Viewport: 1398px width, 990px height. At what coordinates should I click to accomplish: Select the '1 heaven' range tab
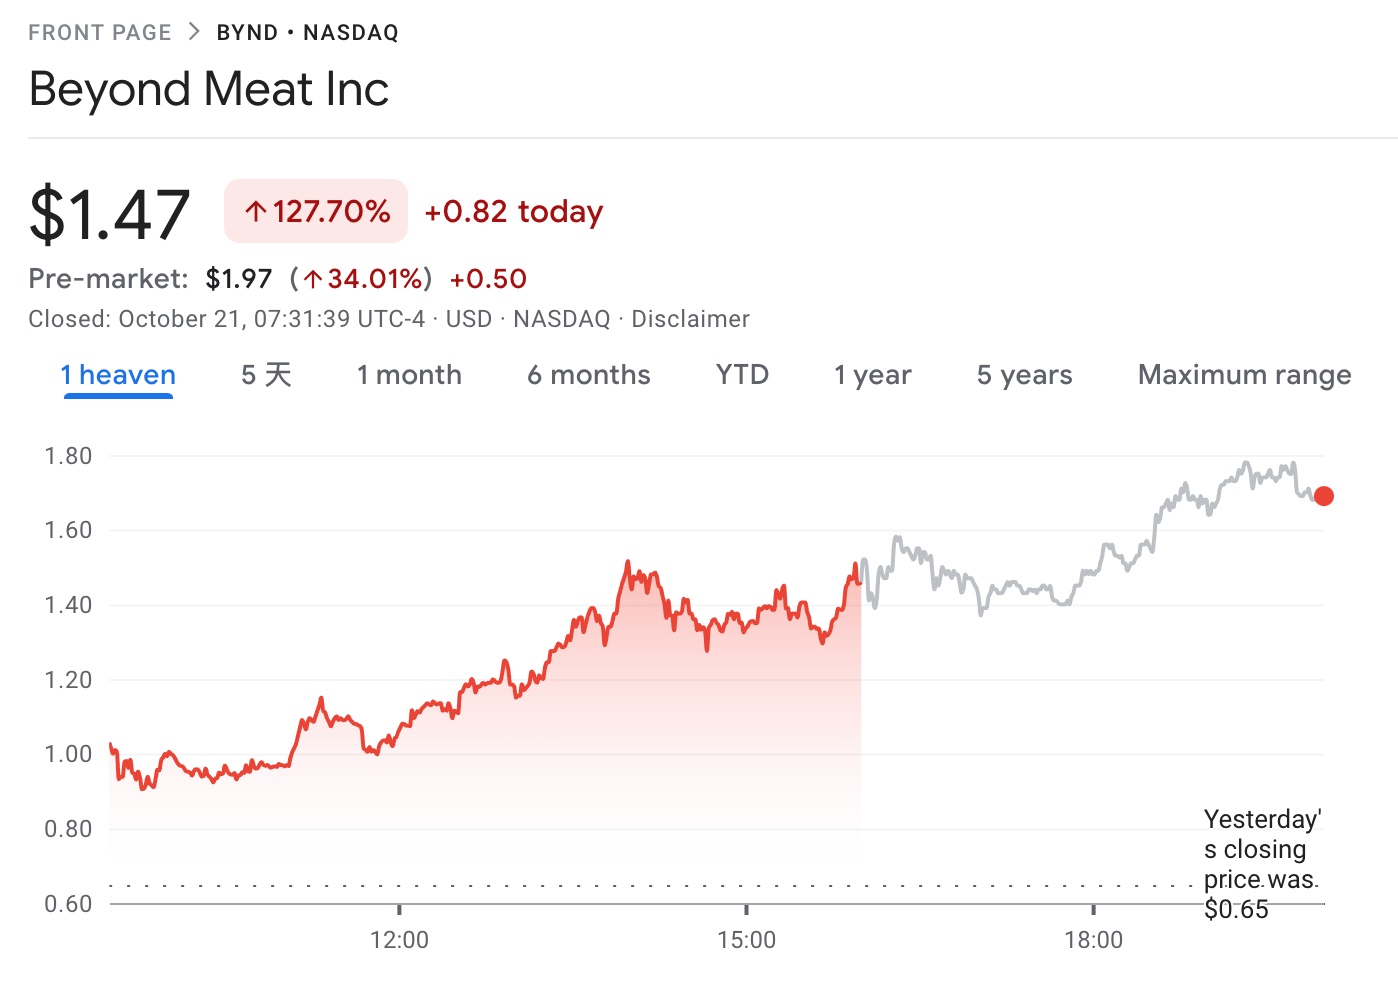point(118,375)
